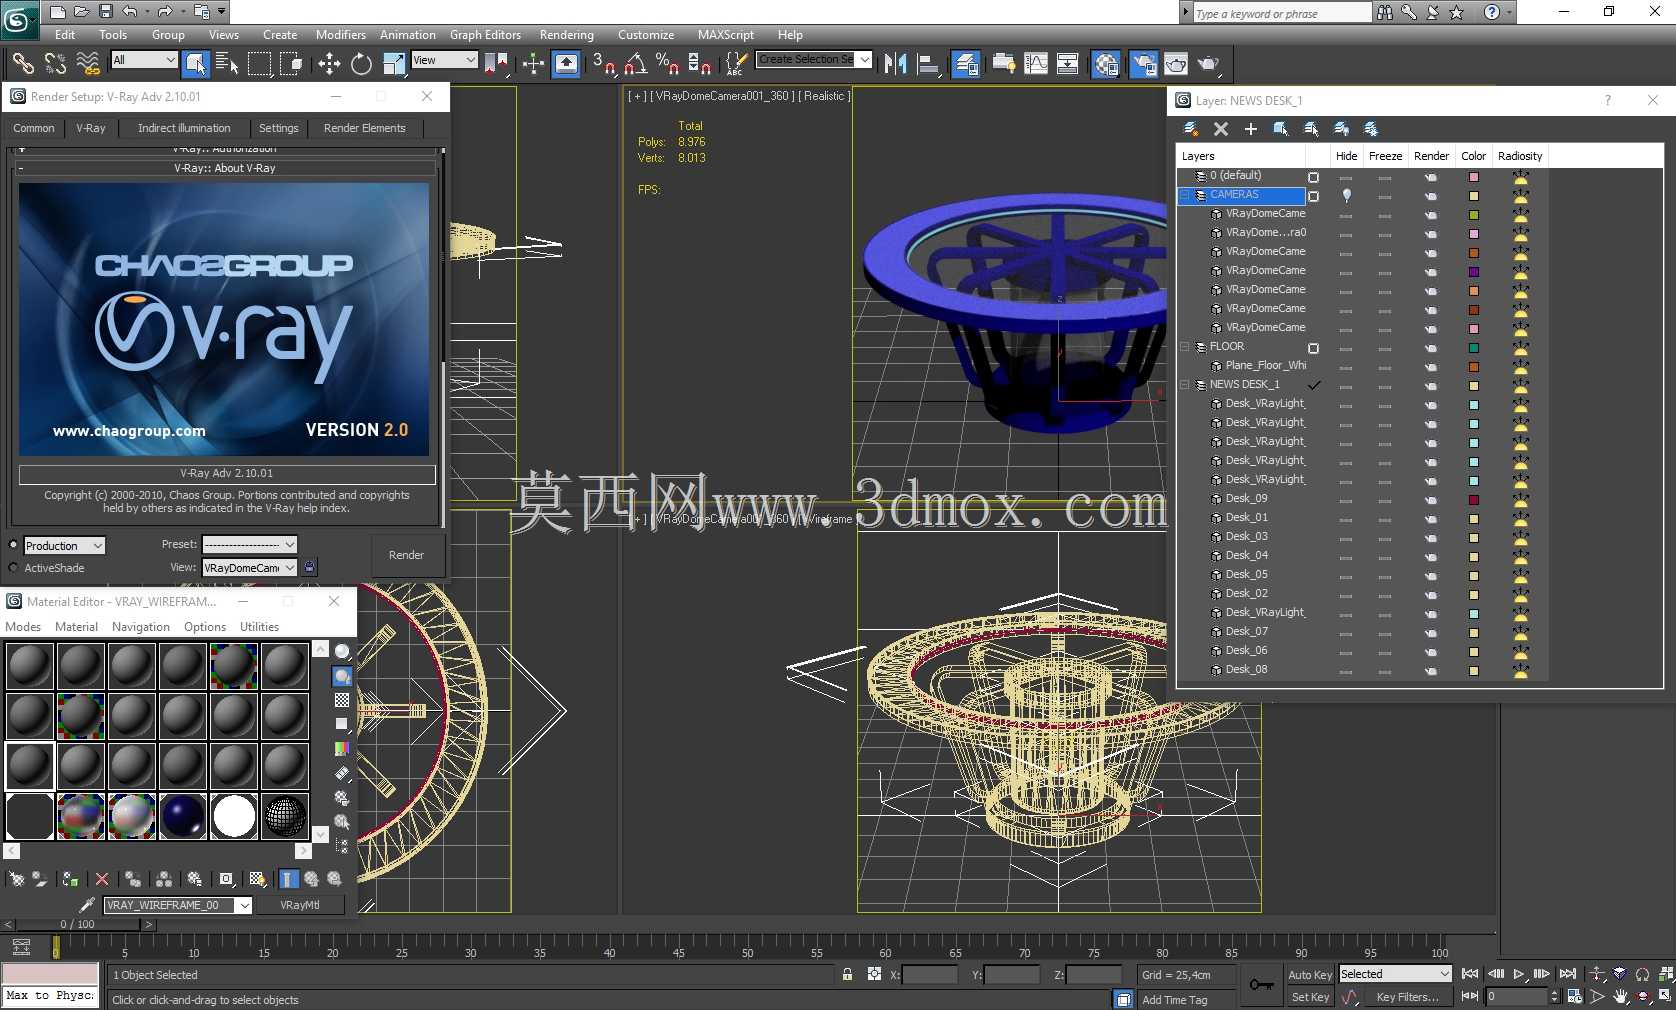The height and width of the screenshot is (1010, 1676).
Task: Open the key 'Selected' dropdown
Action: click(x=1395, y=974)
